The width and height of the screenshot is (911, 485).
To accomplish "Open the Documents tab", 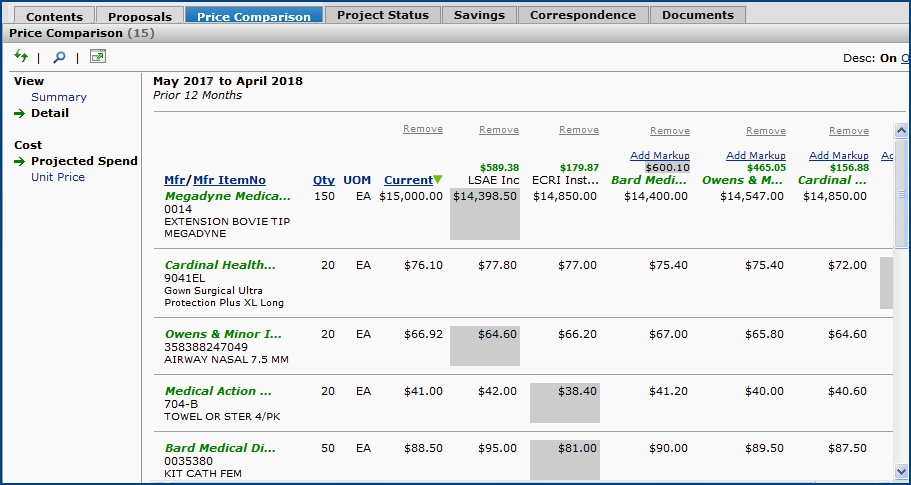I will pos(698,15).
